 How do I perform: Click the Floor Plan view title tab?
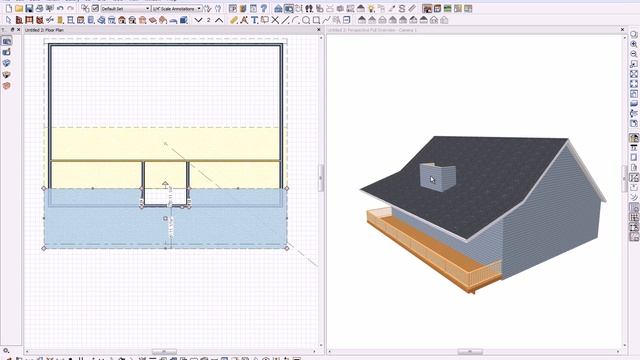point(44,30)
